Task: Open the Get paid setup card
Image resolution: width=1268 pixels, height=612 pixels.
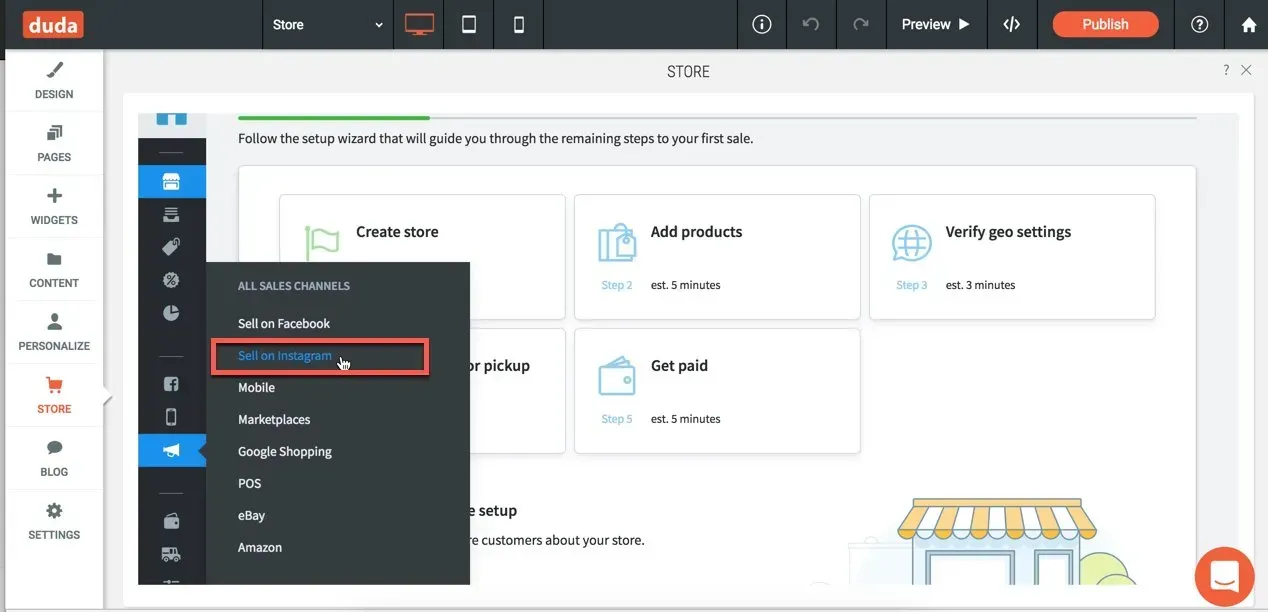Action: click(x=717, y=391)
